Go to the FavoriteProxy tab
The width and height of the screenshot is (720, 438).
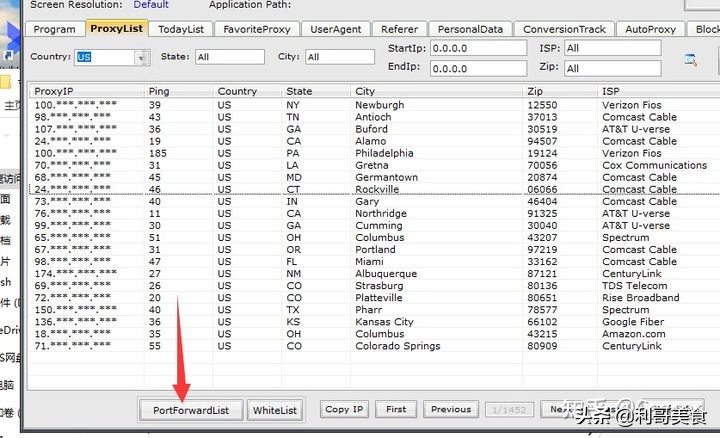coord(257,29)
